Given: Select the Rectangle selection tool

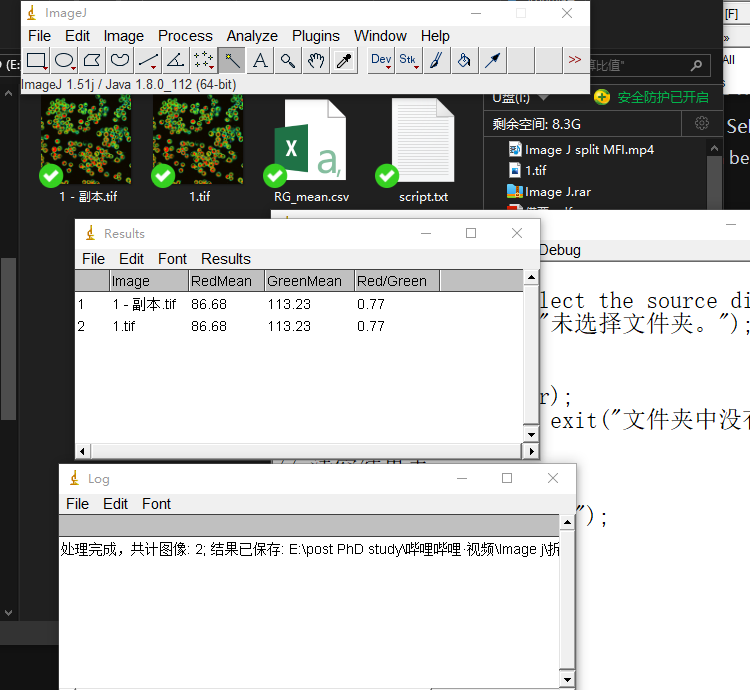Looking at the screenshot, I should tap(36, 61).
